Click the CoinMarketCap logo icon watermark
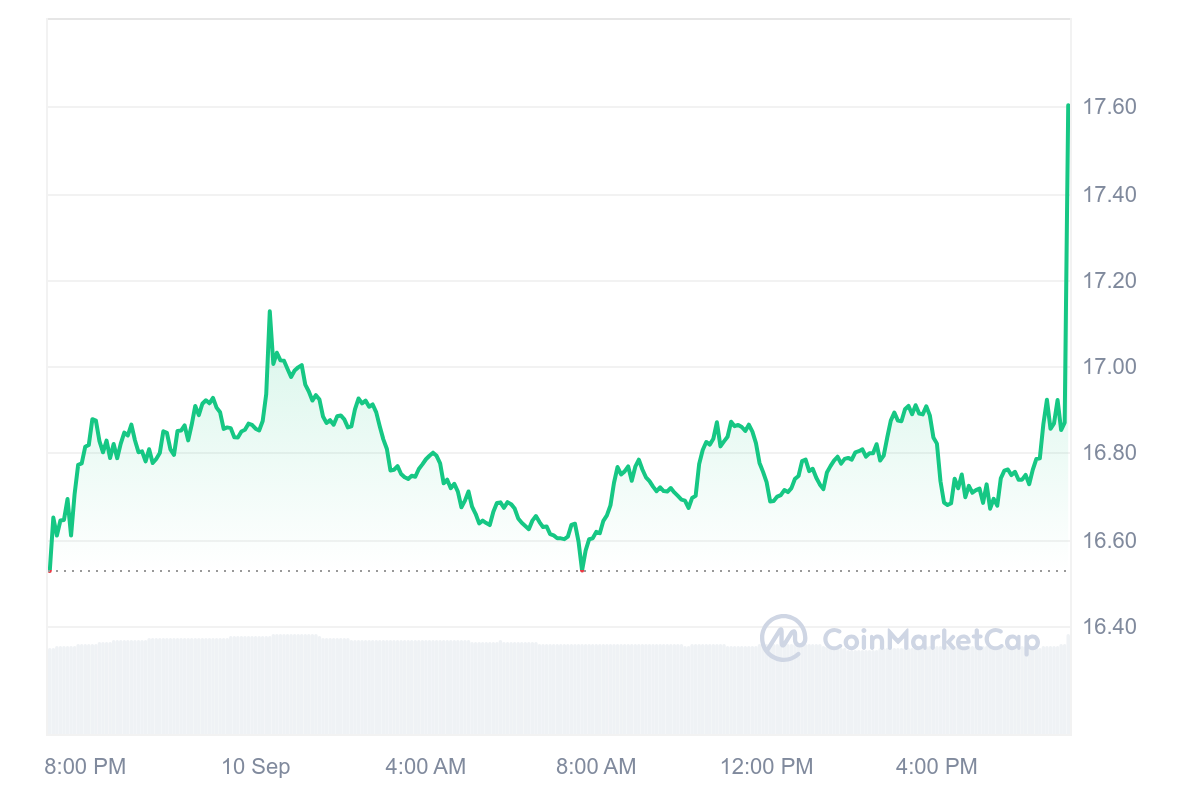 click(784, 638)
